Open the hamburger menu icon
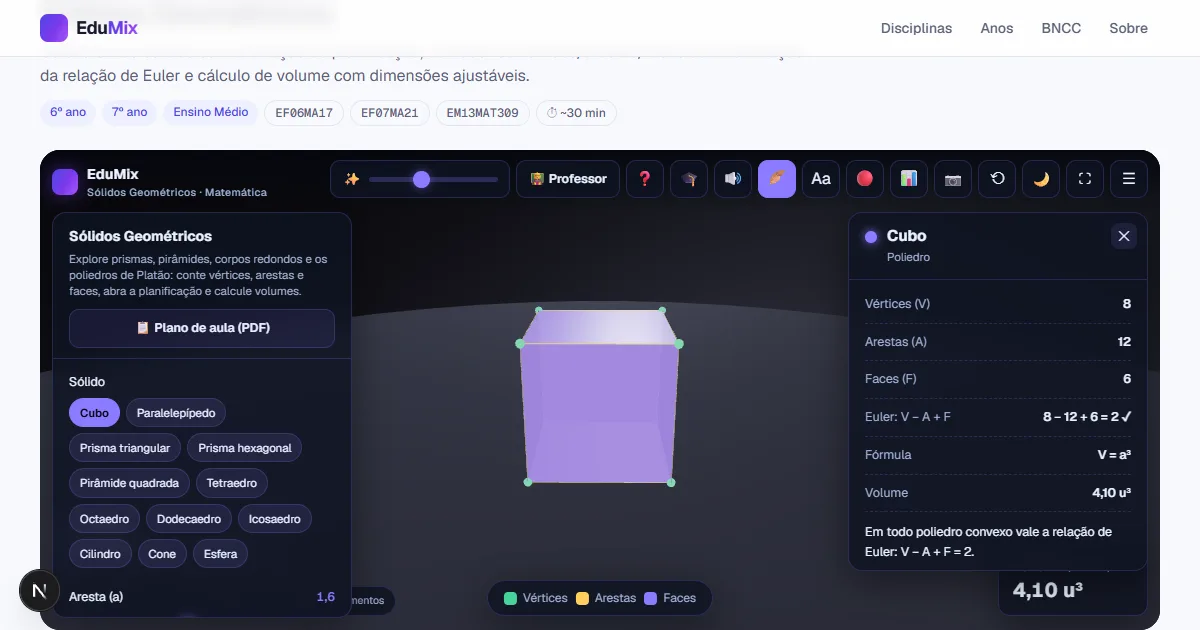The image size is (1200, 630). pyautogui.click(x=1129, y=179)
